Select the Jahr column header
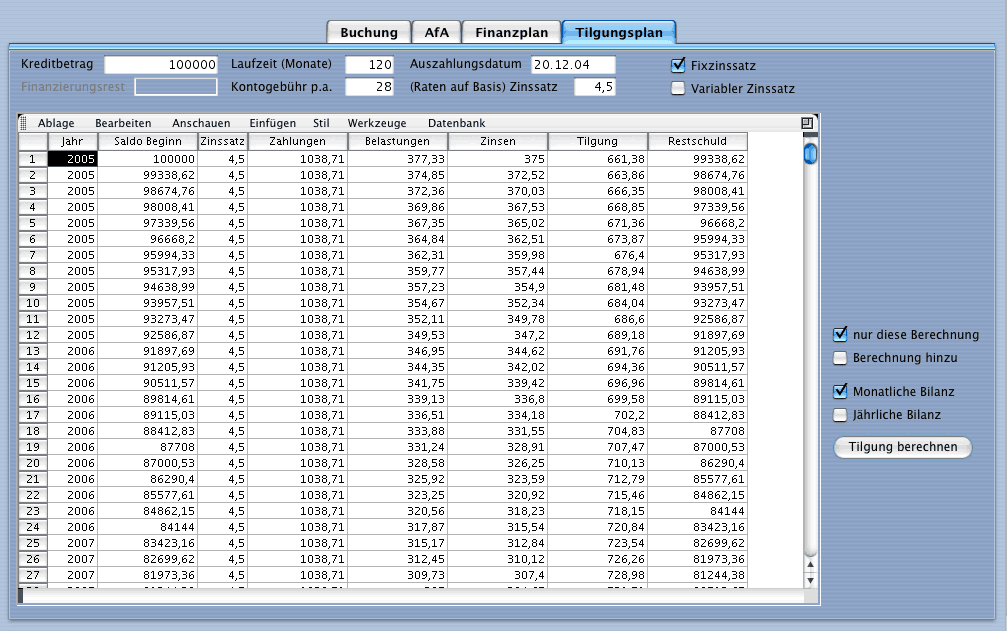Viewport: 1007px width, 631px height. click(73, 141)
